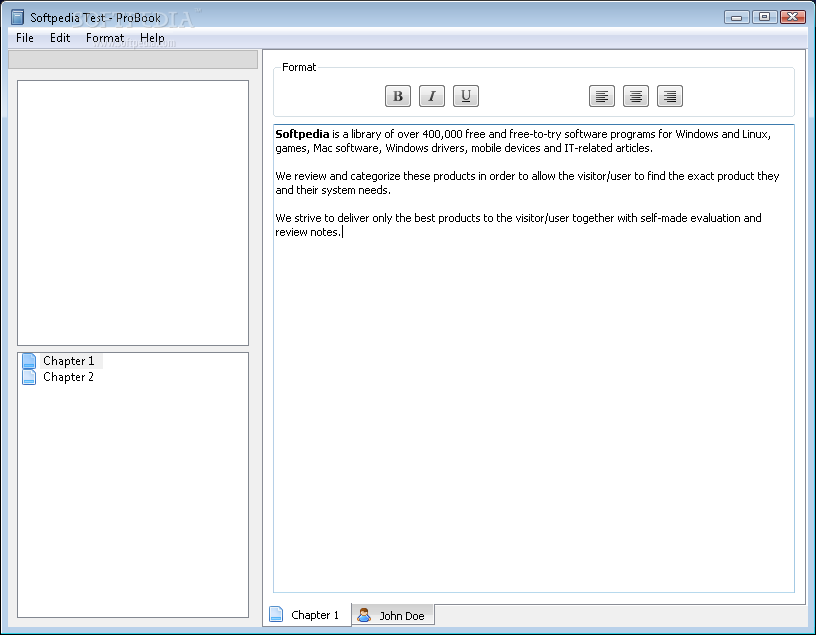Click ProBook app icon in title bar
Image resolution: width=816 pixels, height=635 pixels.
pos(17,17)
